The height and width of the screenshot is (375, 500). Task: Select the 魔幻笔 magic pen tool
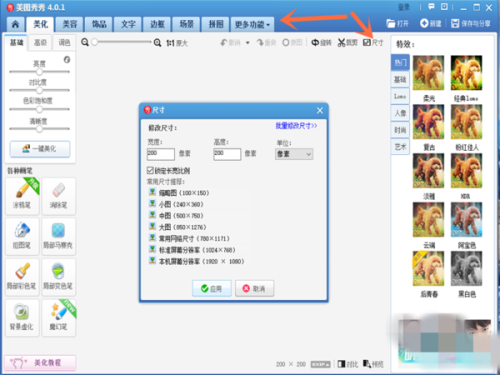59,318
